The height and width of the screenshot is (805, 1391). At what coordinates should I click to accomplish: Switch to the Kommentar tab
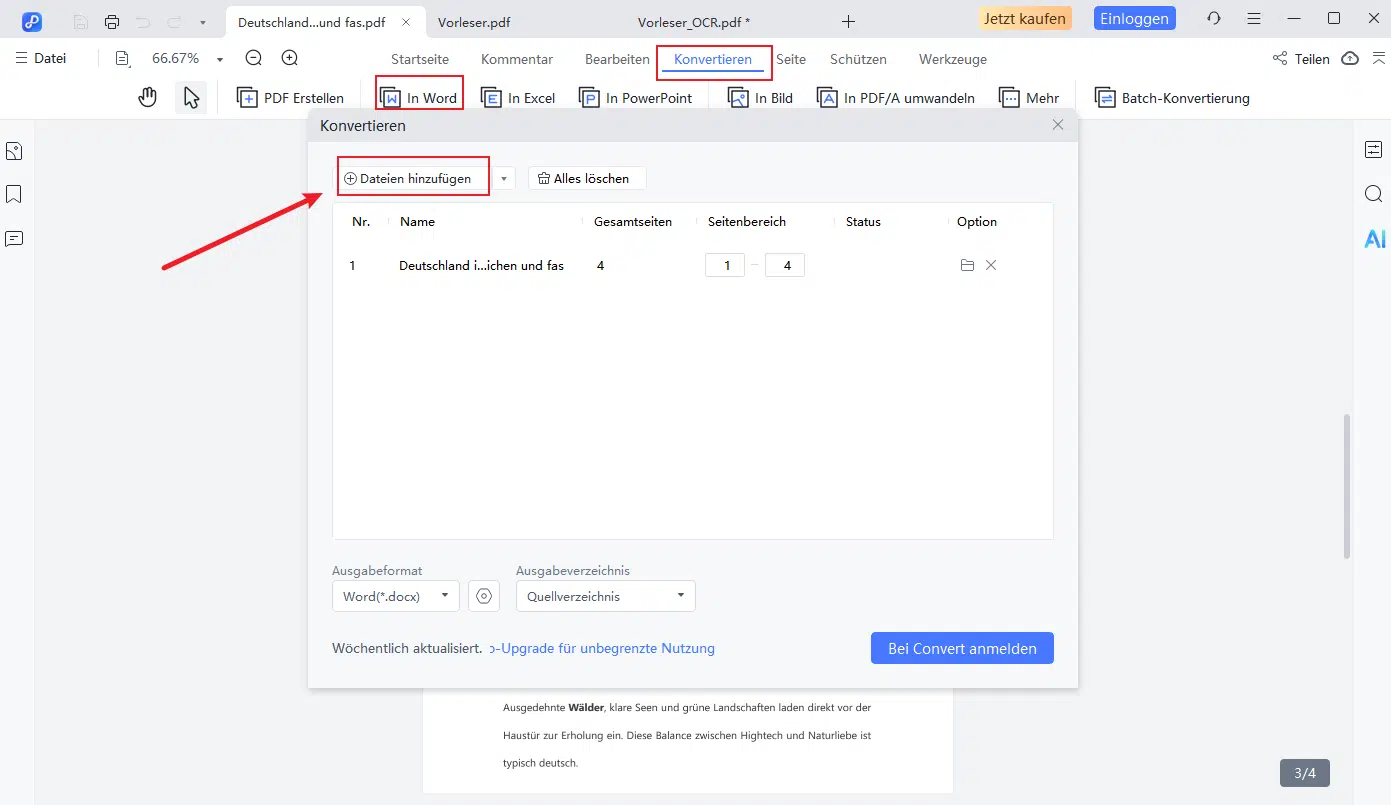point(517,59)
